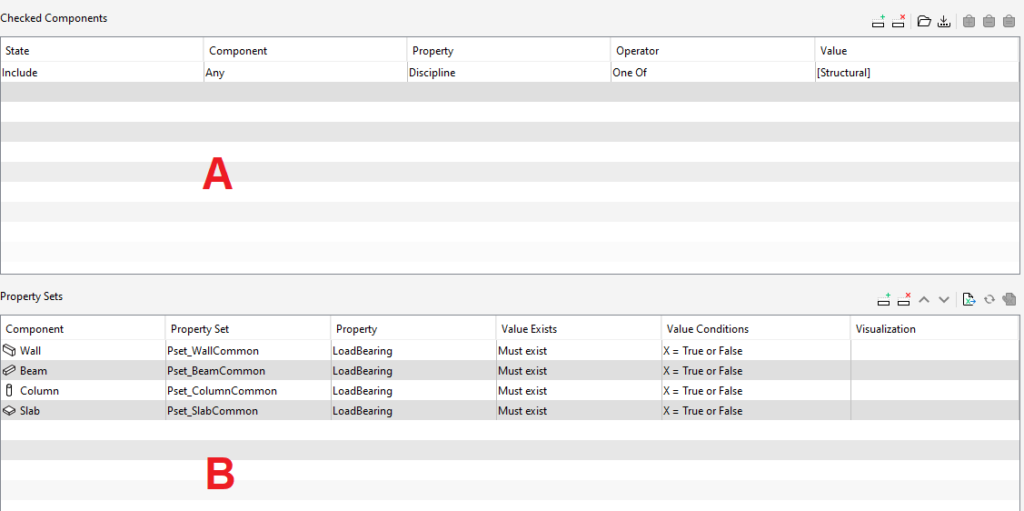The width and height of the screenshot is (1024, 511).
Task: Click the Discipline property cell
Action: tap(432, 73)
